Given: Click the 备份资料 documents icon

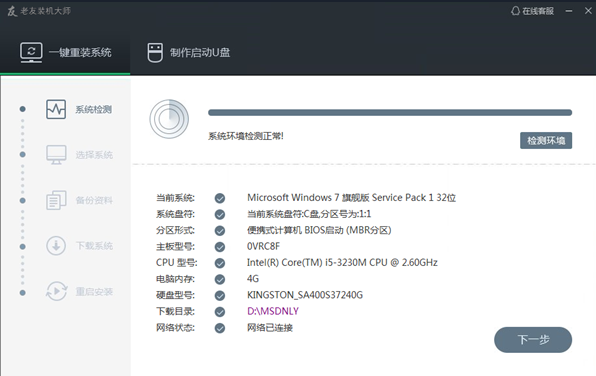Looking at the screenshot, I should tap(56, 200).
